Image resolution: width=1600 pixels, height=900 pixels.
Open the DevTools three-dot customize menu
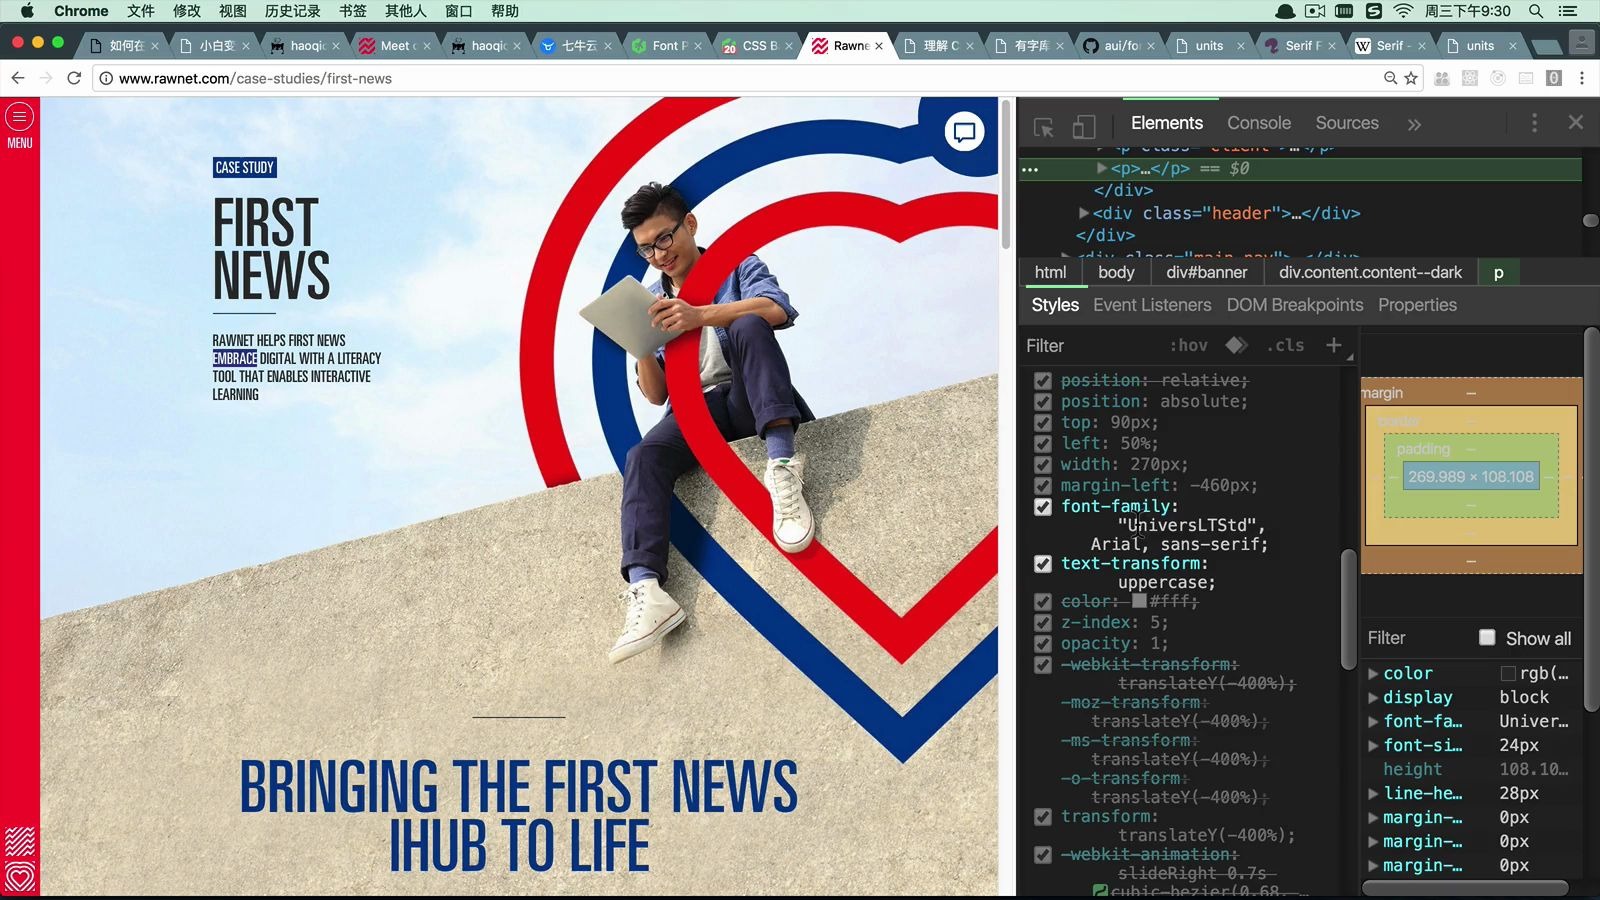coord(1534,123)
